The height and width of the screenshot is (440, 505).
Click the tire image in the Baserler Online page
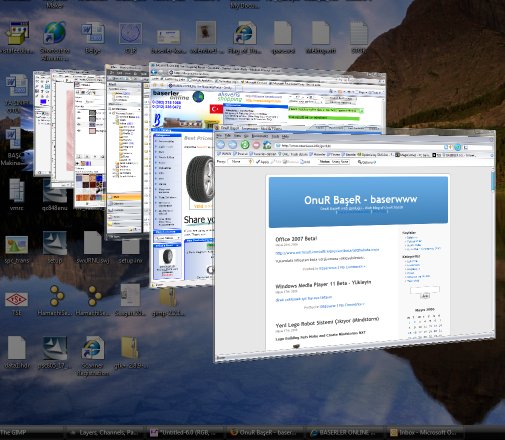coord(199,178)
